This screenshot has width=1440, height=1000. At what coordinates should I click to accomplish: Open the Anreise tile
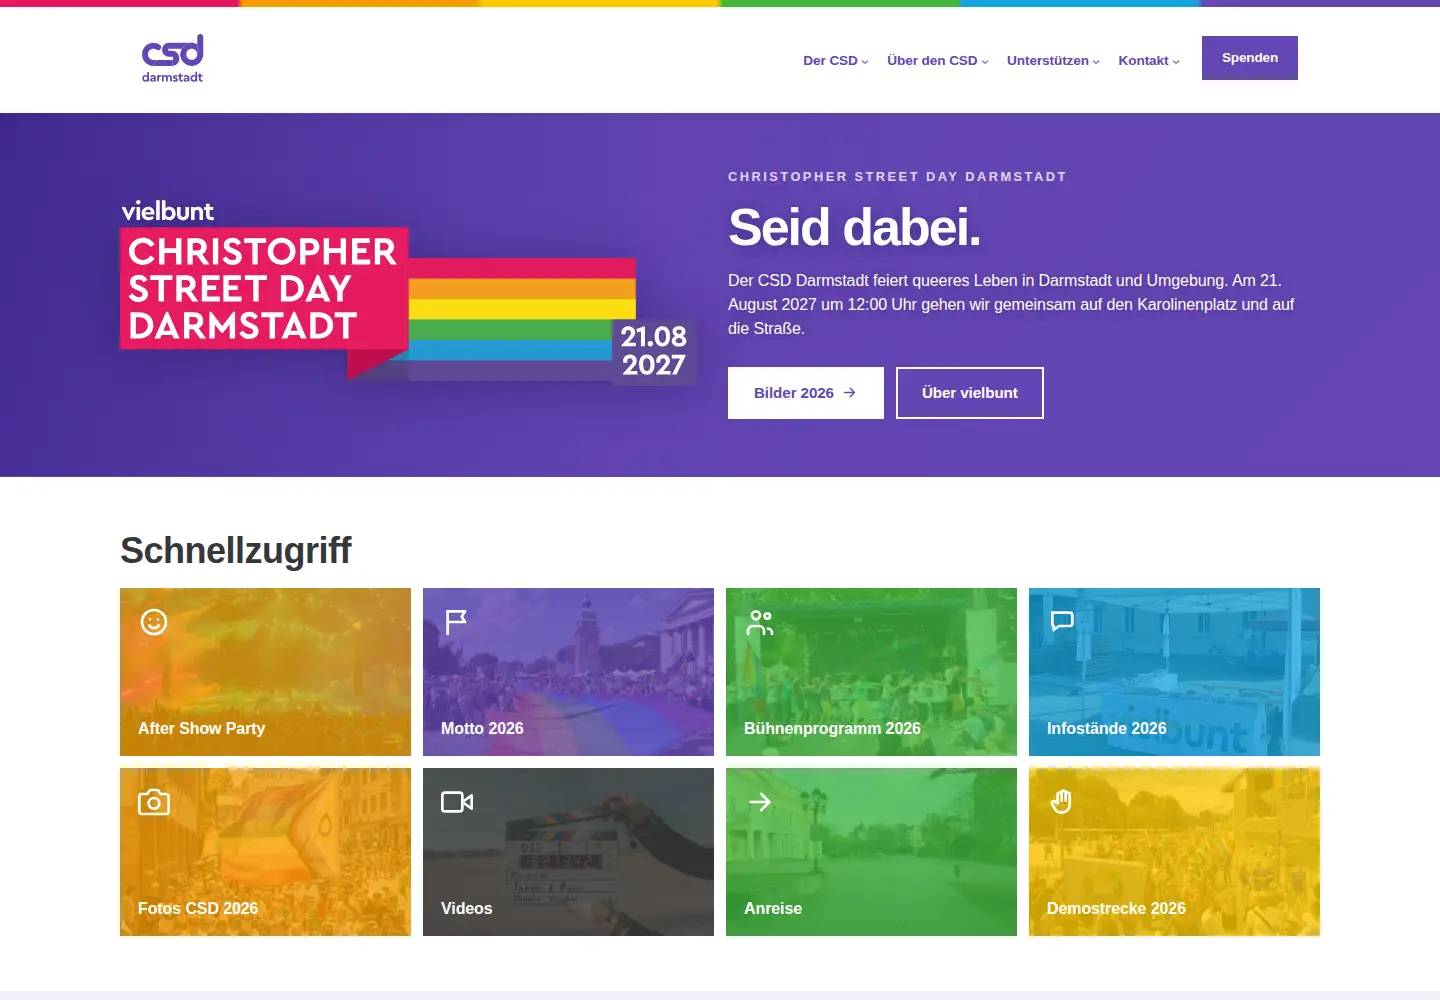coord(871,852)
